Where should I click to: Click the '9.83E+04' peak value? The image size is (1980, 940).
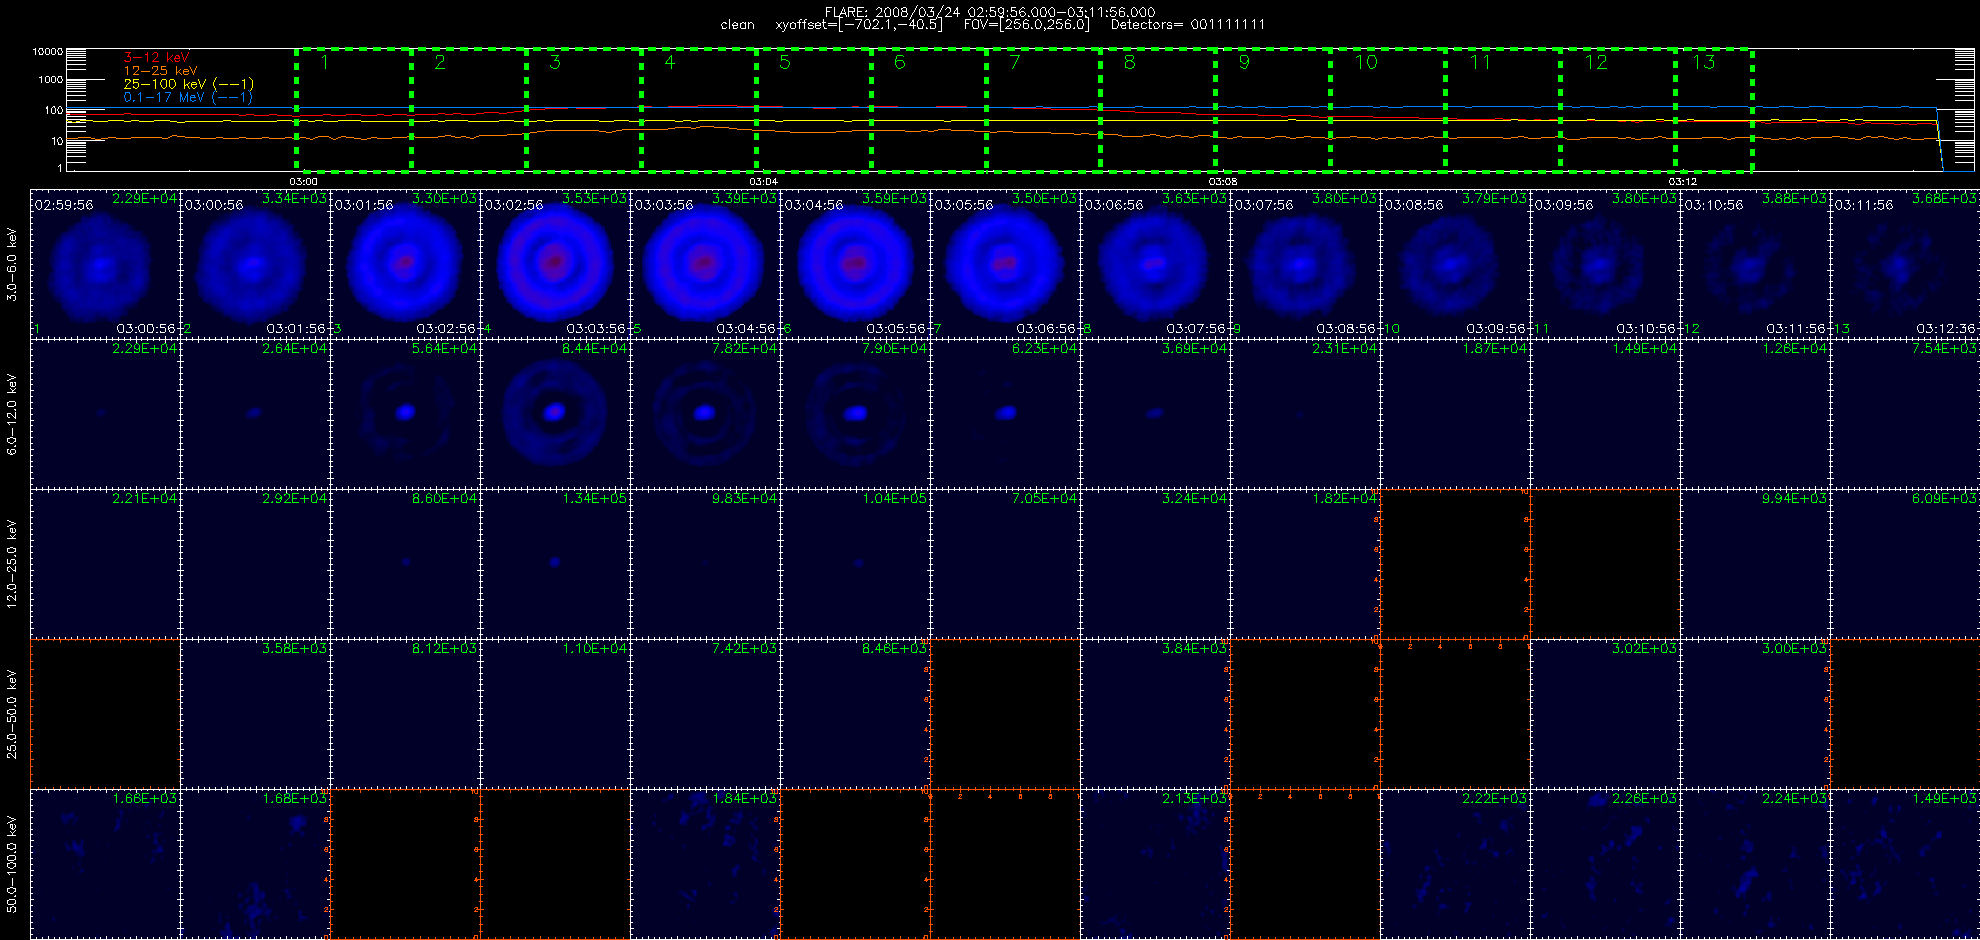[x=744, y=498]
